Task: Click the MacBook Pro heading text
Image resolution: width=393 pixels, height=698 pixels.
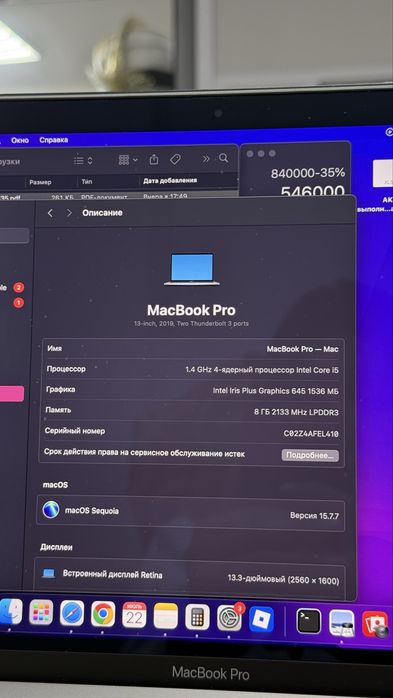Action: pos(191,310)
